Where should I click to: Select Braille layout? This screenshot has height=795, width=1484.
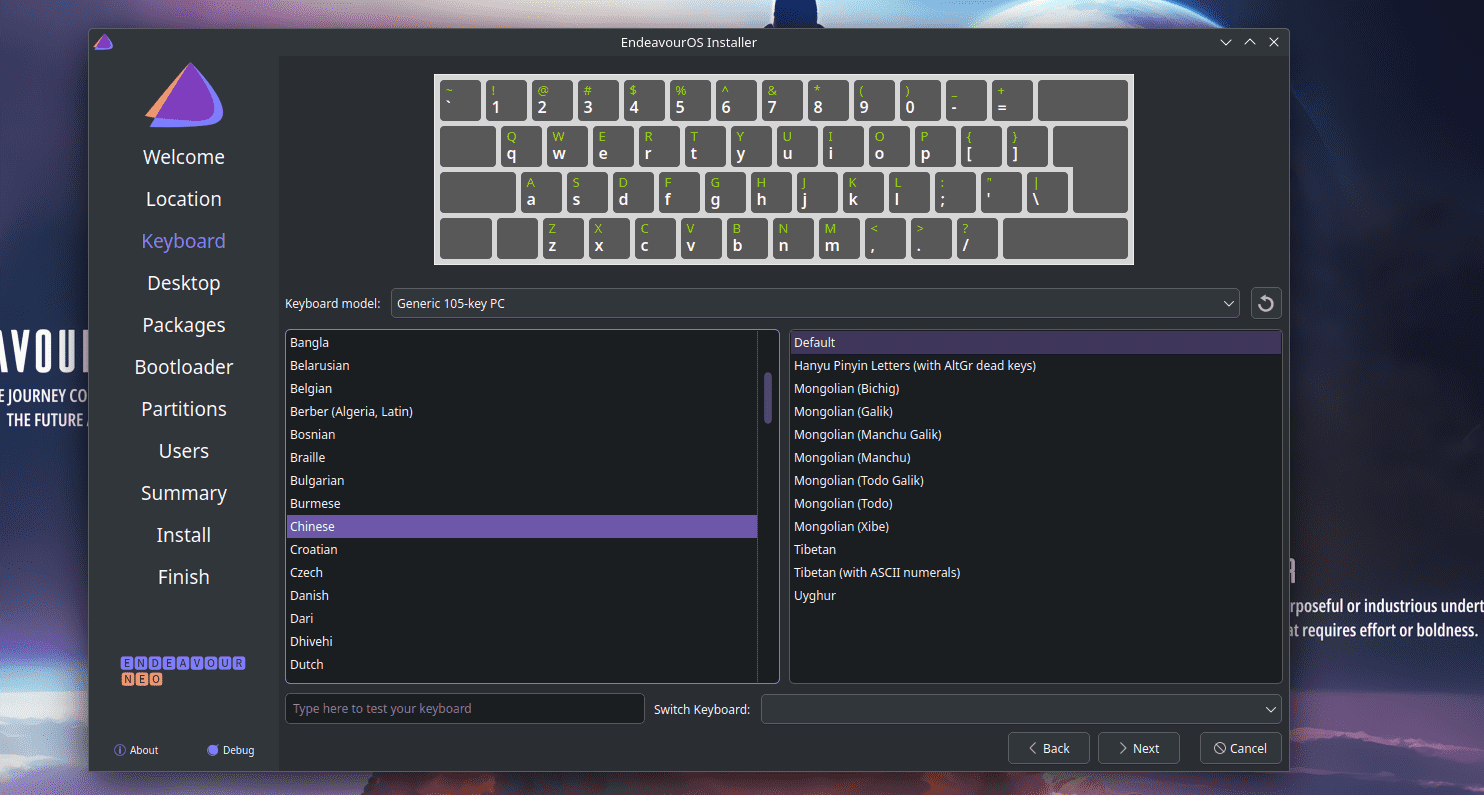522,458
